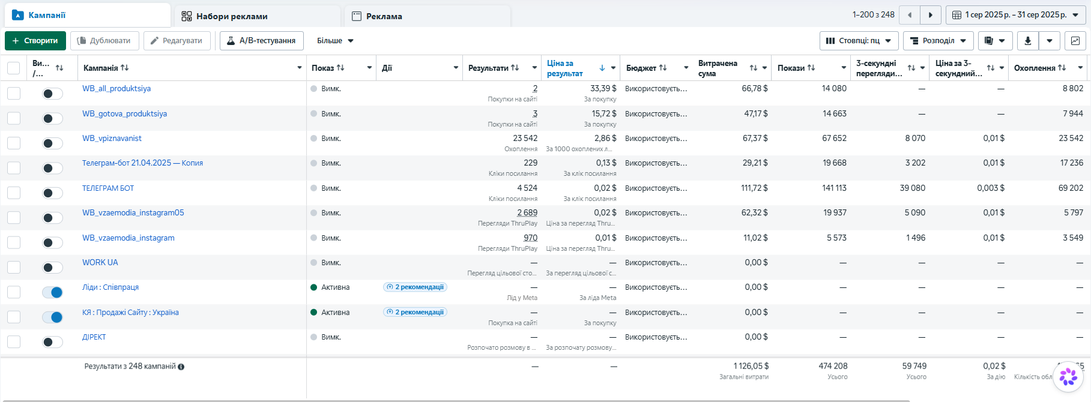Switch to the Реклама tab
The height and width of the screenshot is (402, 1091).
coord(426,15)
